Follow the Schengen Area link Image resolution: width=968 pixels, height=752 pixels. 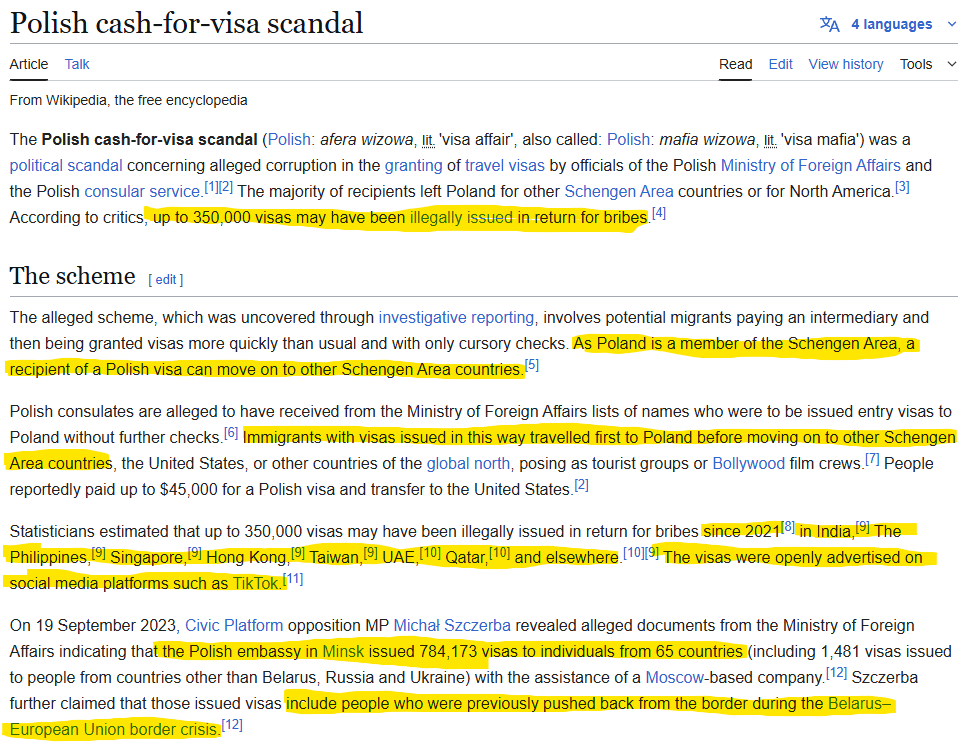pos(619,191)
